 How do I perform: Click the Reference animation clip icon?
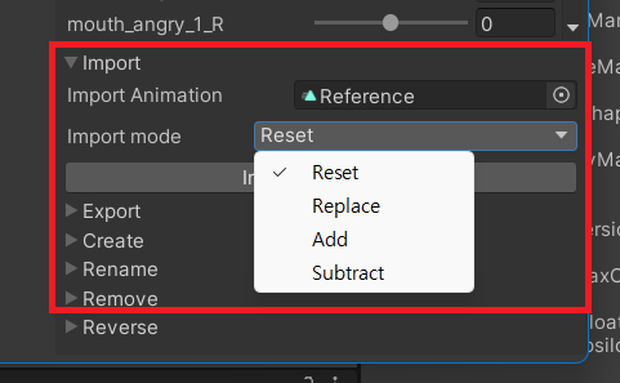(309, 96)
